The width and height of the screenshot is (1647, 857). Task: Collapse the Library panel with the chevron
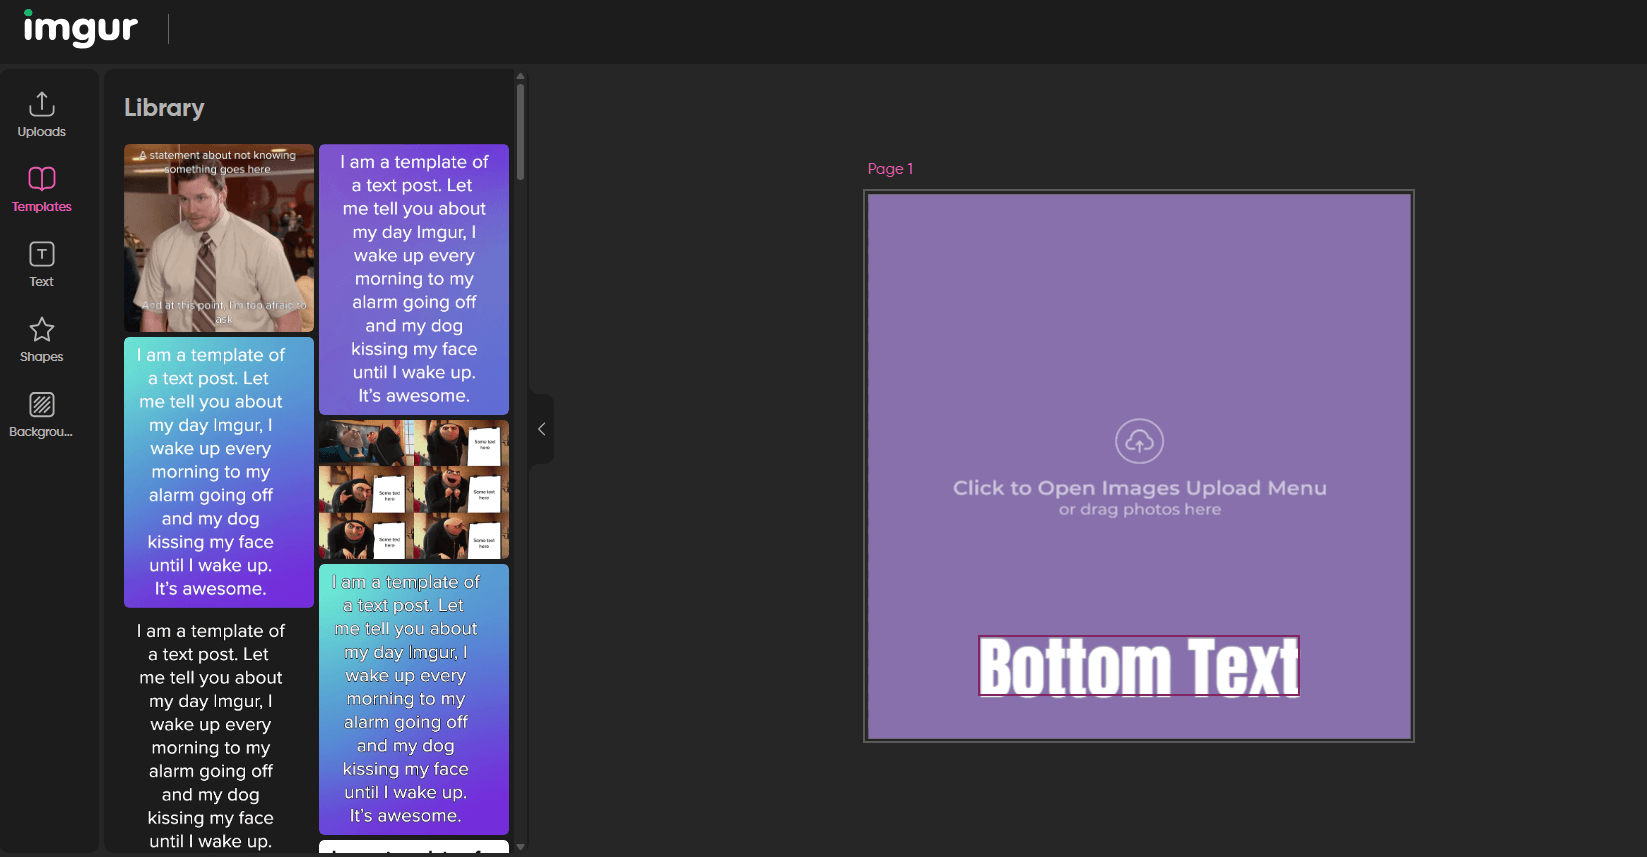pyautogui.click(x=541, y=429)
